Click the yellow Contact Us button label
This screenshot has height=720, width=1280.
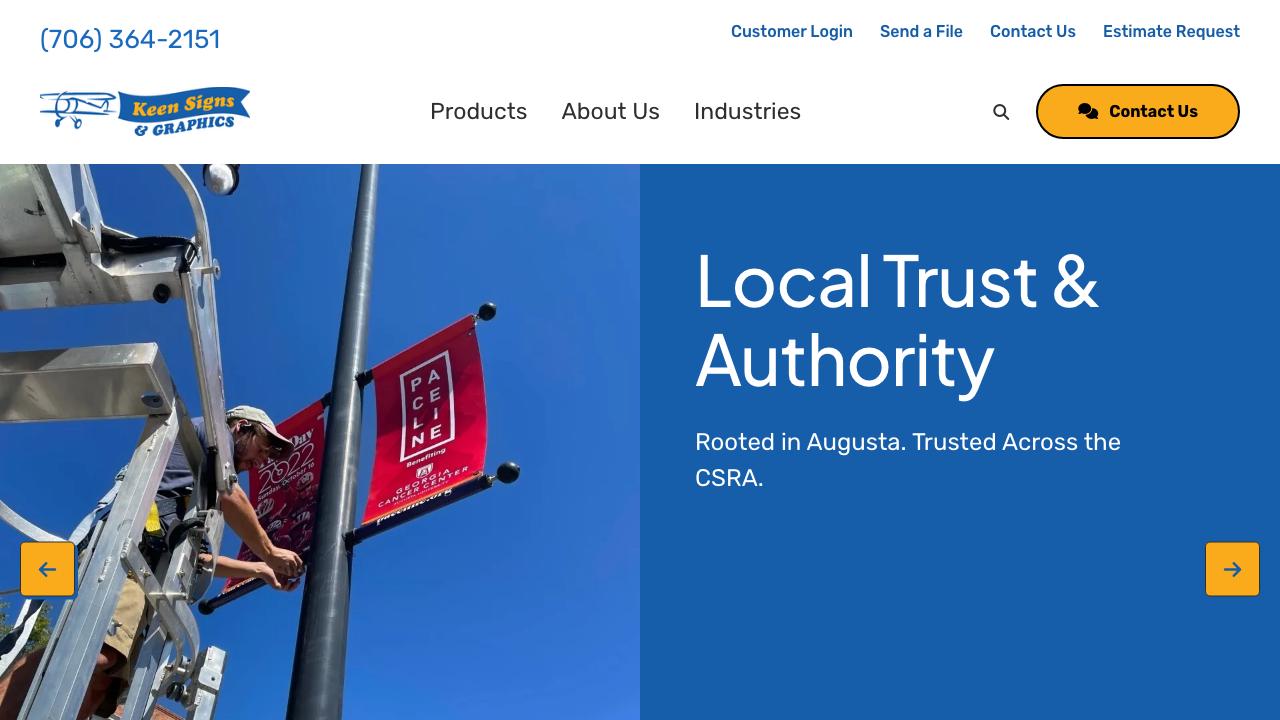(1153, 112)
